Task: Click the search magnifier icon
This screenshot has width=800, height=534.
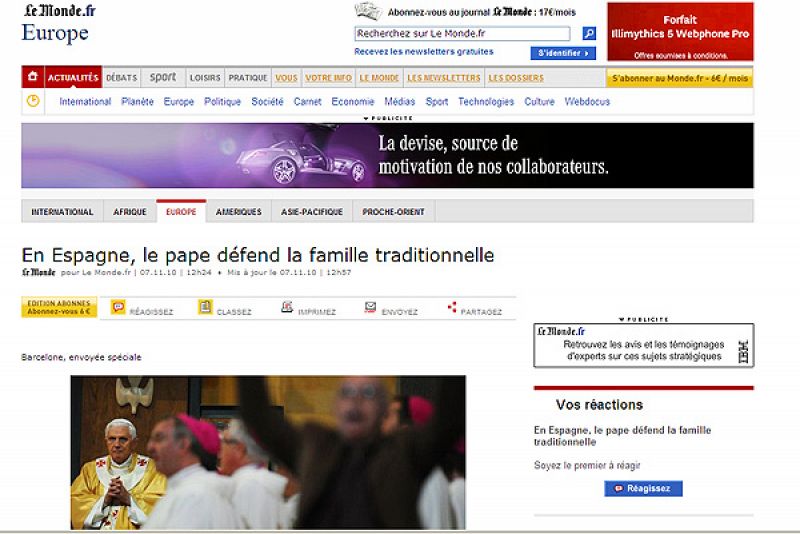Action: [x=589, y=34]
